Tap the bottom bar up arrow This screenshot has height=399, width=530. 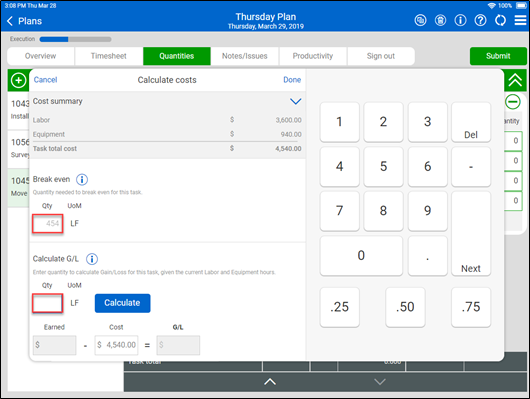pyautogui.click(x=270, y=382)
